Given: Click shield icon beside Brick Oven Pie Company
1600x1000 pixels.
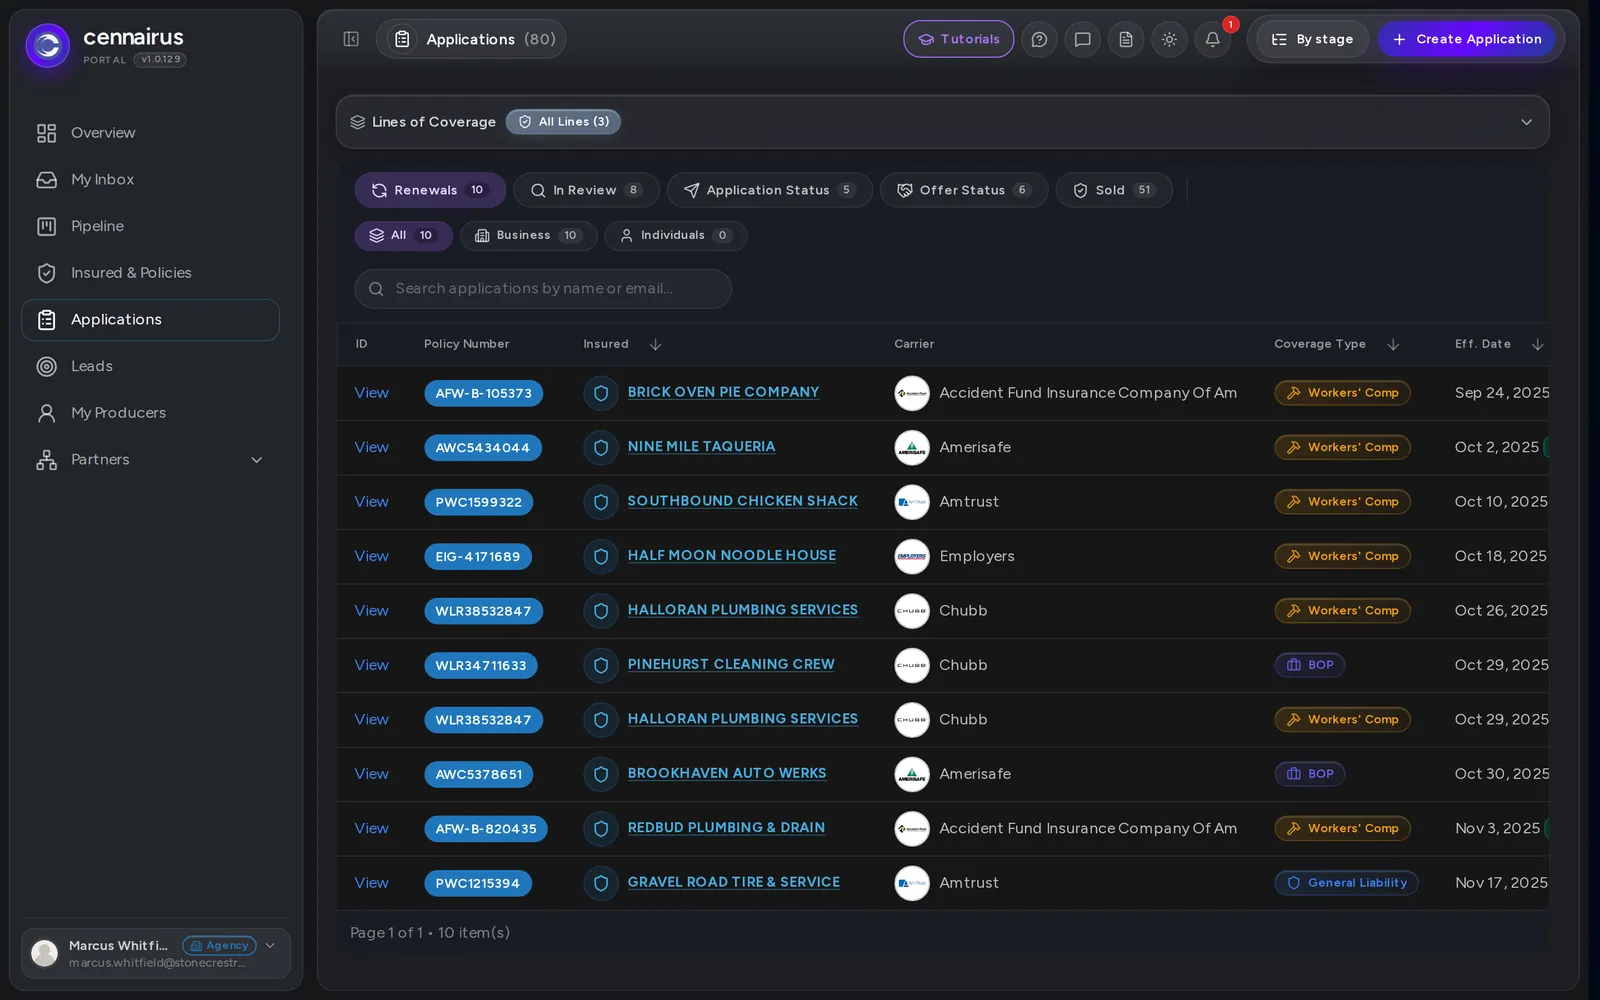Looking at the screenshot, I should [x=601, y=393].
